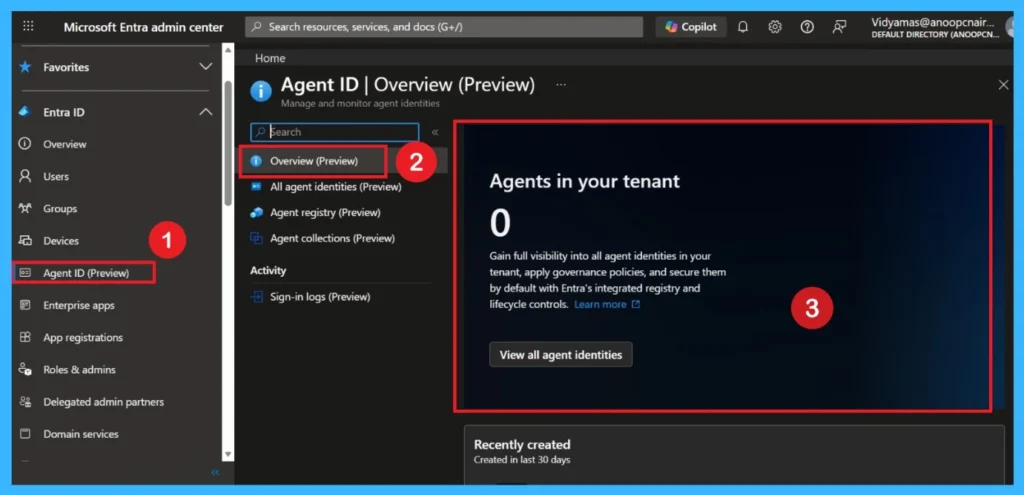Click the Learn more link
Viewport: 1024px width, 495px height.
pyautogui.click(x=607, y=304)
